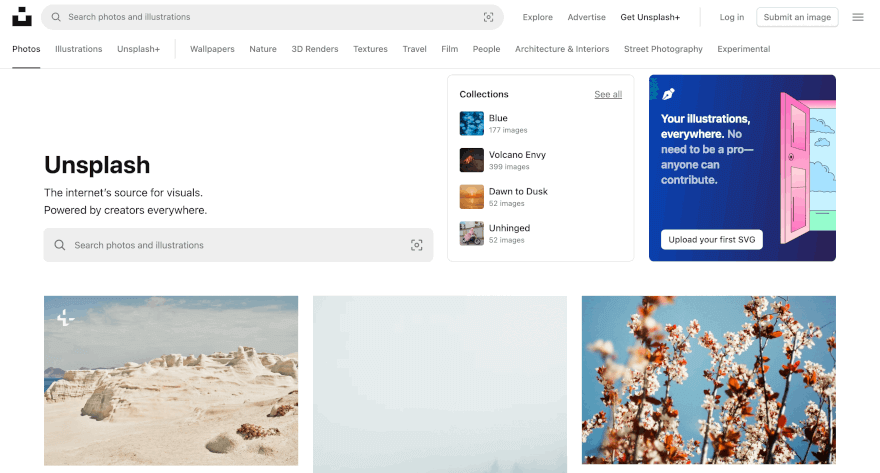
Task: Open Textures category
Action: [x=370, y=49]
